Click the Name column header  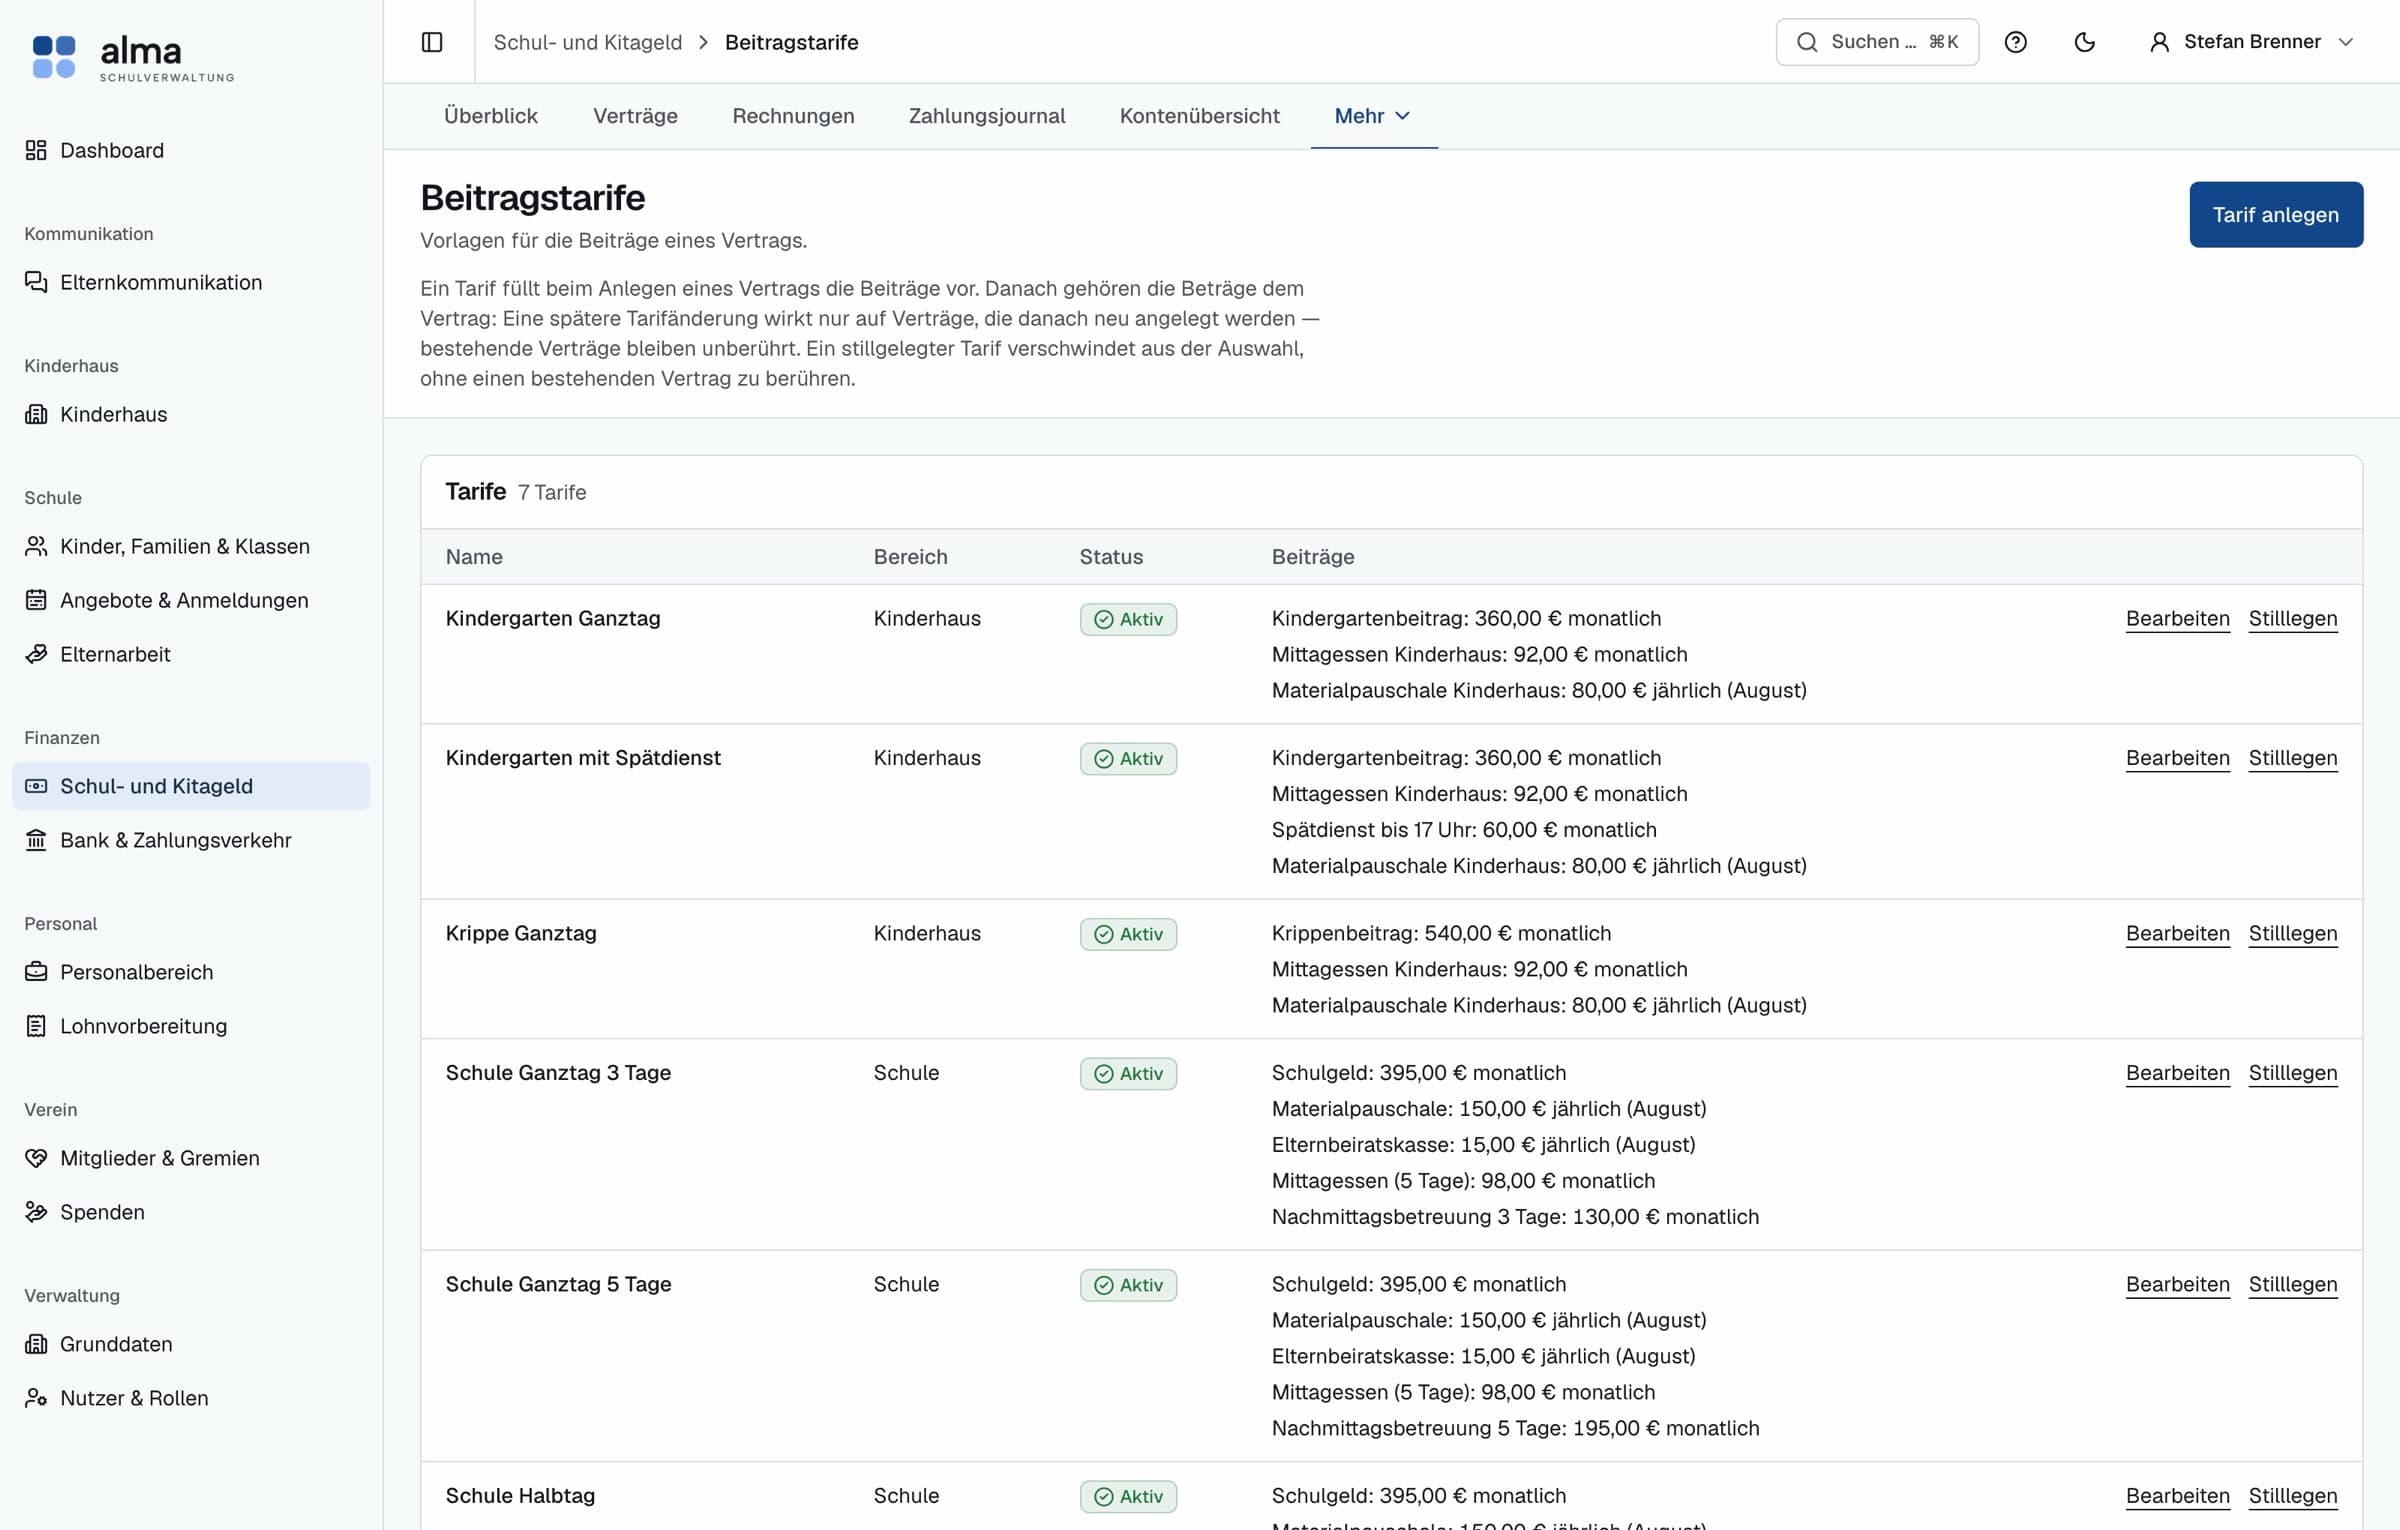474,557
